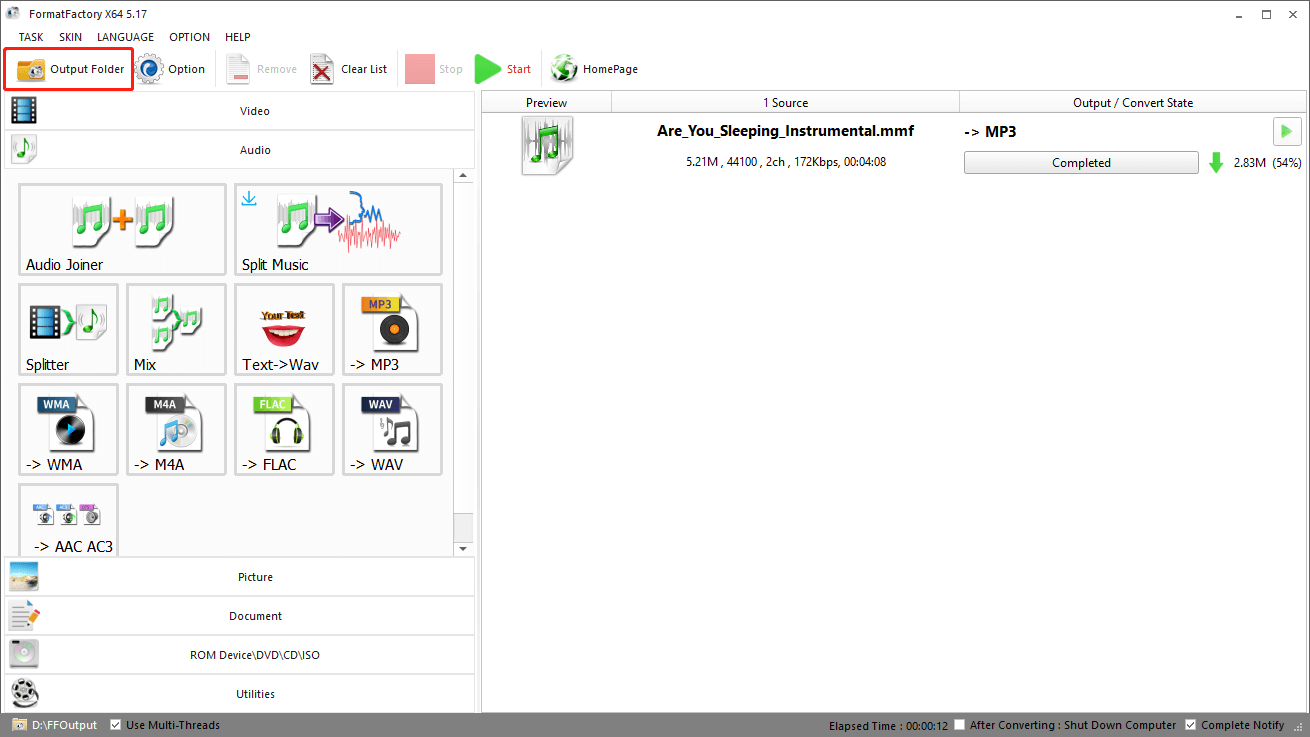Expand the Document category
This screenshot has width=1310, height=737.
(x=240, y=616)
